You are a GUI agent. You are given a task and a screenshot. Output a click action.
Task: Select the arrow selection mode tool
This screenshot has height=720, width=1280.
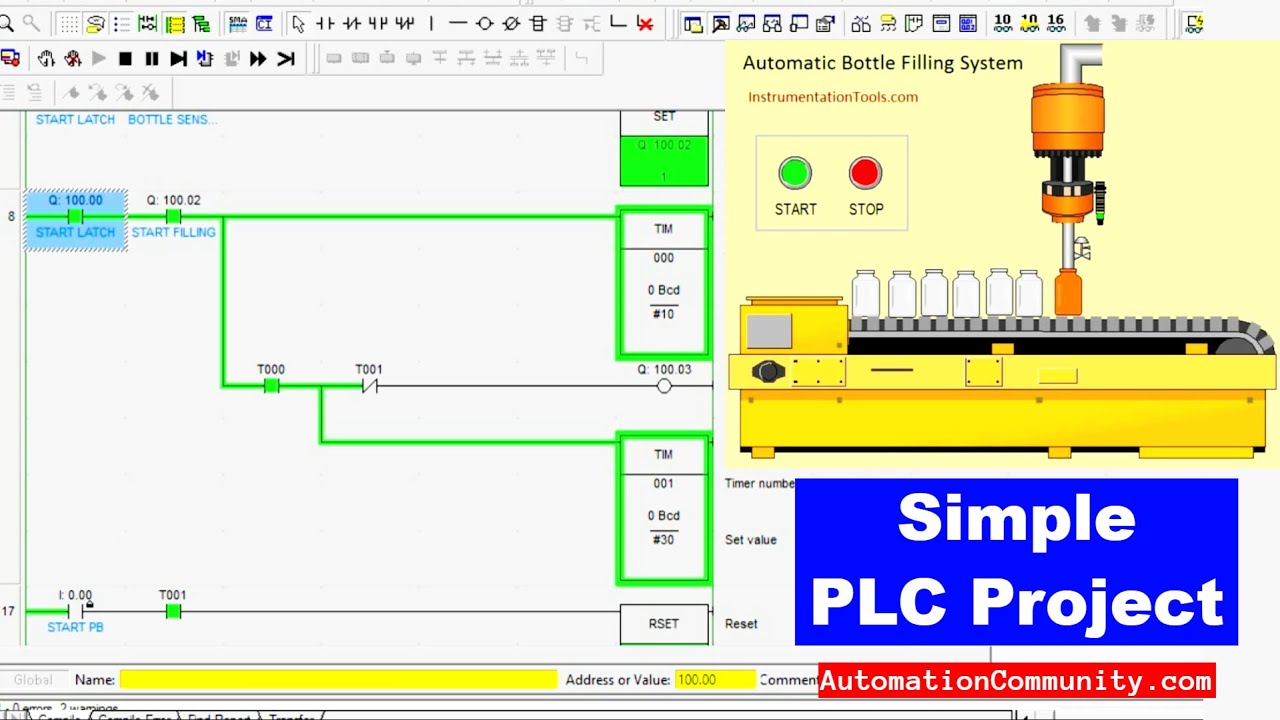pos(298,24)
